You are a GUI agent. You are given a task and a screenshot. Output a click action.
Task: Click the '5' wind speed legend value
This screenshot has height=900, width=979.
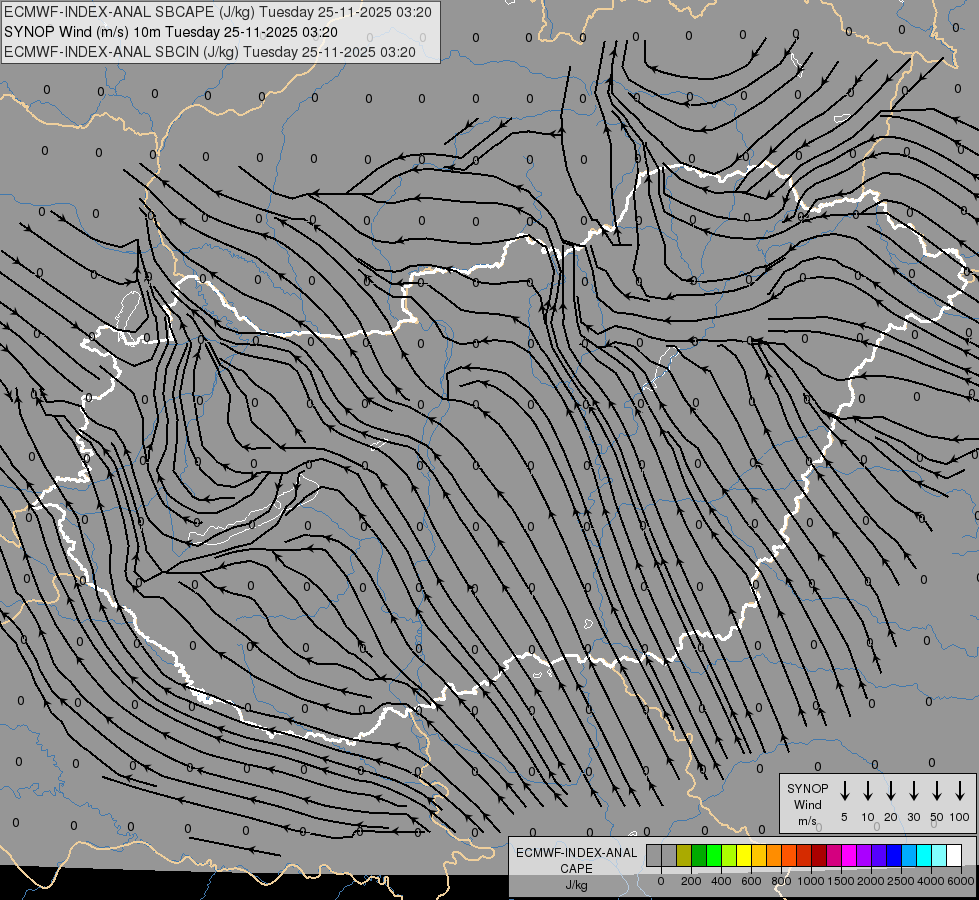pos(844,817)
